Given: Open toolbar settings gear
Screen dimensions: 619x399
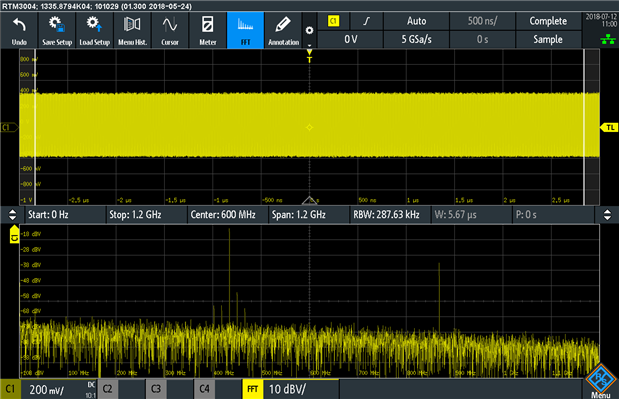Looking at the screenshot, I should (310, 30).
